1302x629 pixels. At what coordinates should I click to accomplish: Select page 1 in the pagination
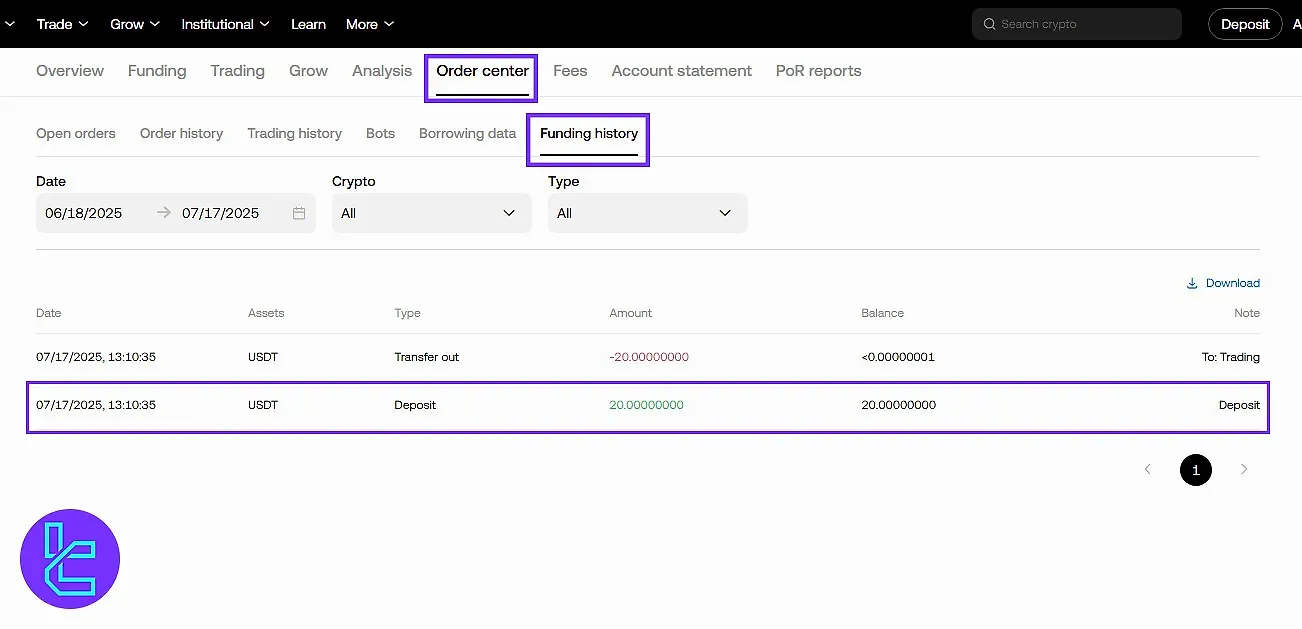tap(1196, 469)
